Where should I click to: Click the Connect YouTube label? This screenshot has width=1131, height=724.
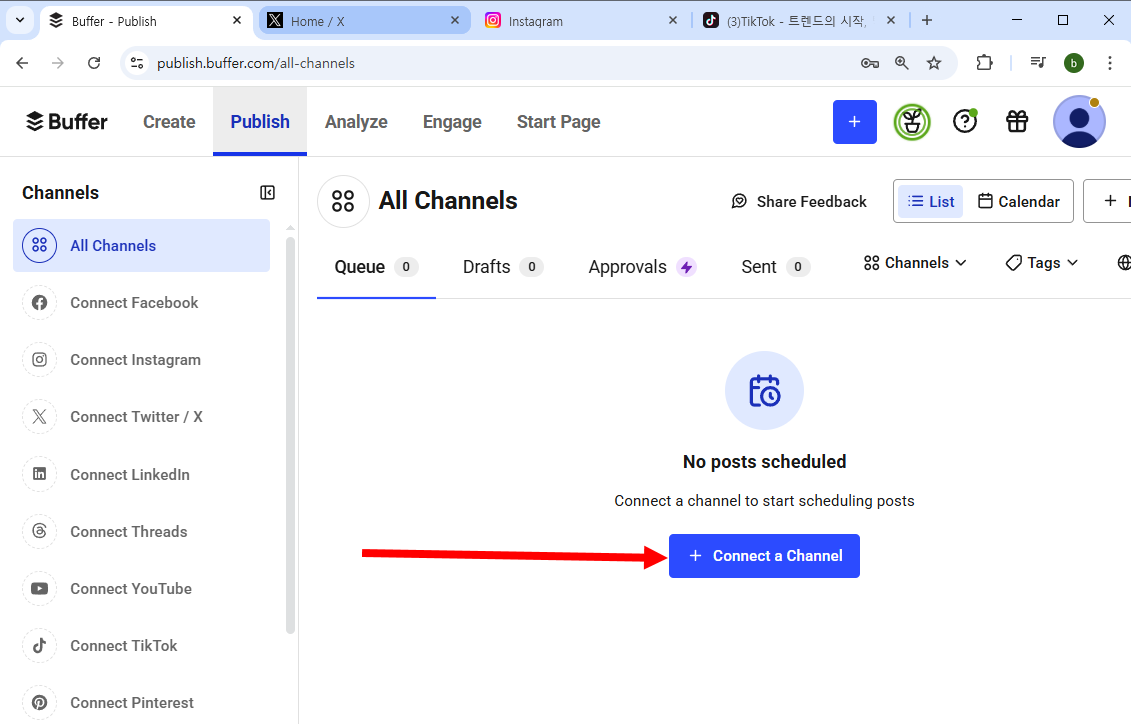pyautogui.click(x=131, y=588)
